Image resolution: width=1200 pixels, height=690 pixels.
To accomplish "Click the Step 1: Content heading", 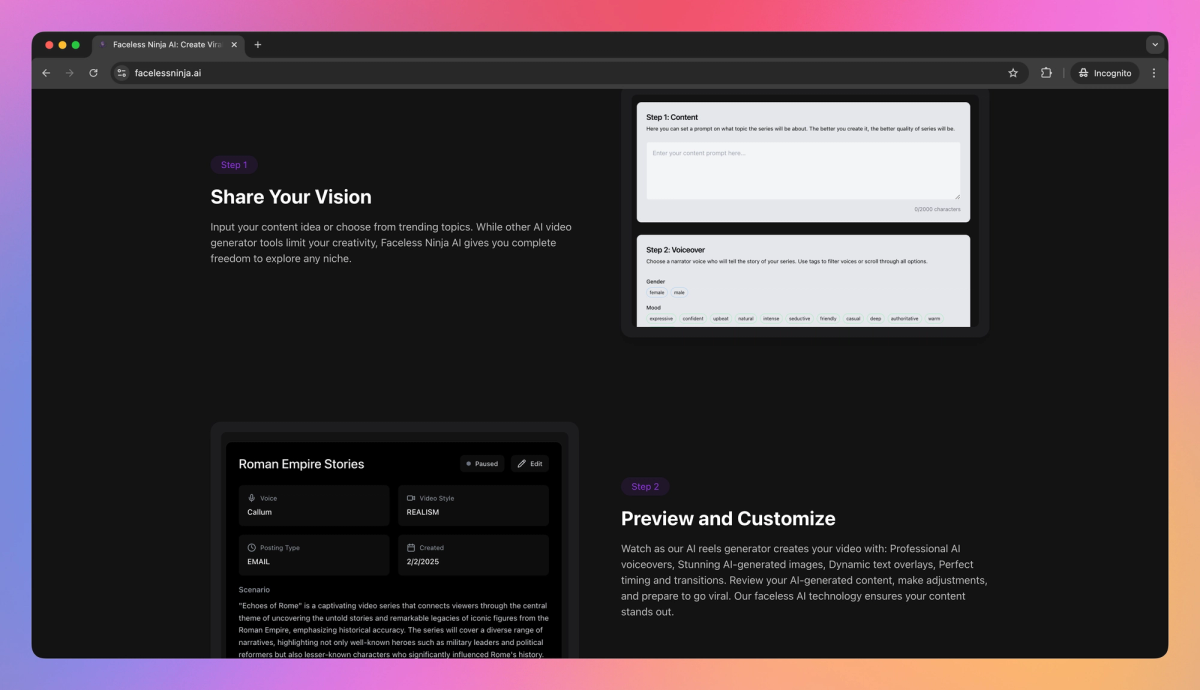I will coord(672,117).
